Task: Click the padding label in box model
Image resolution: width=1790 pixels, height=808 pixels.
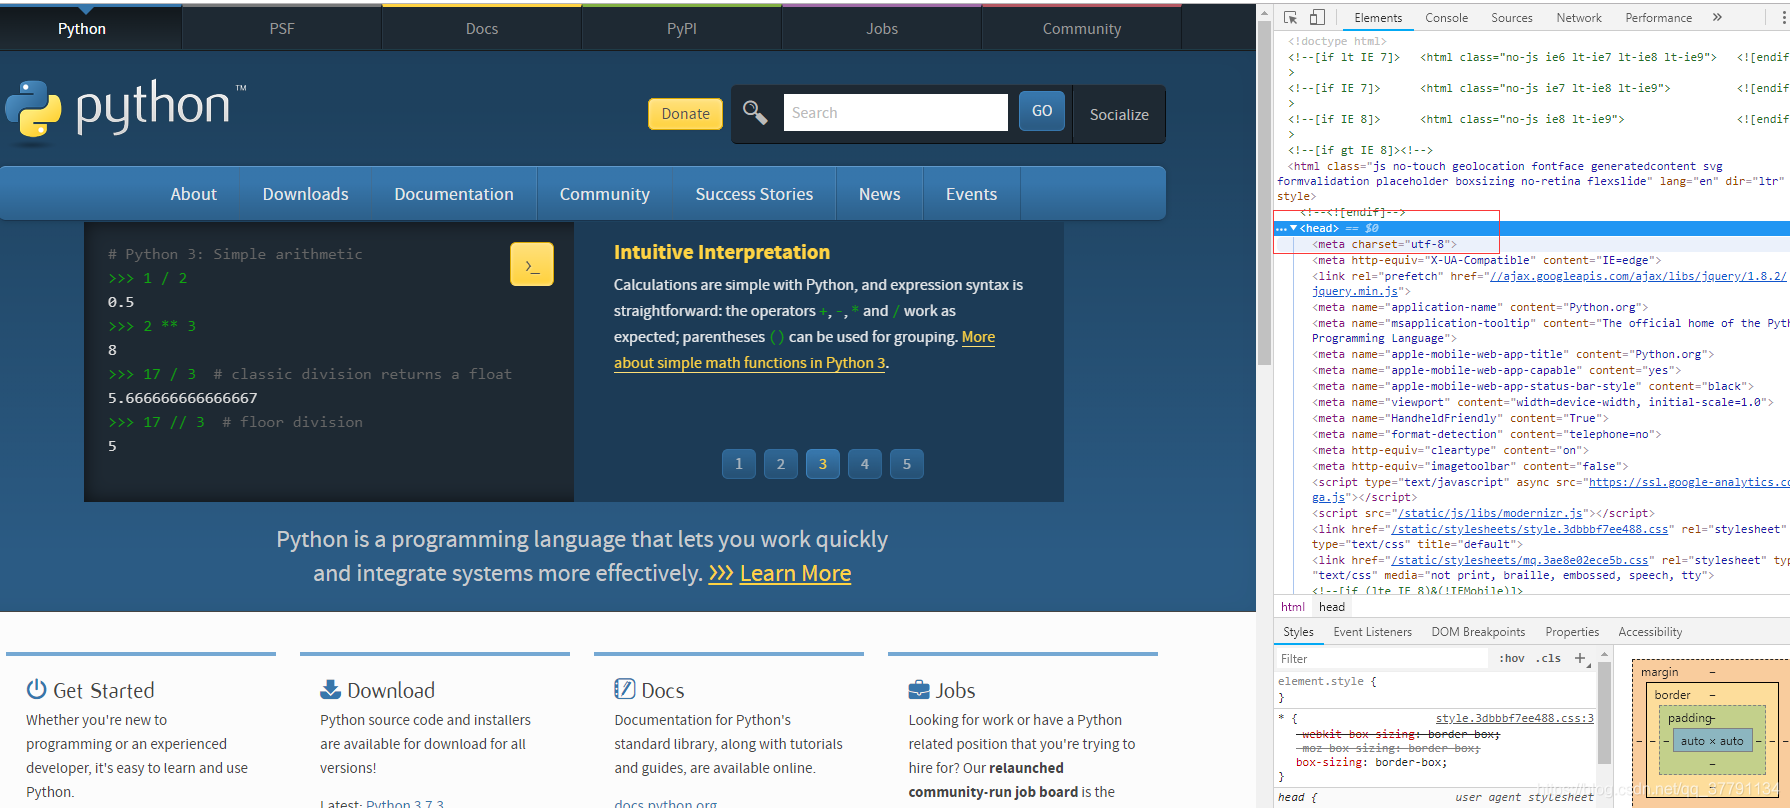Action: tap(1691, 718)
